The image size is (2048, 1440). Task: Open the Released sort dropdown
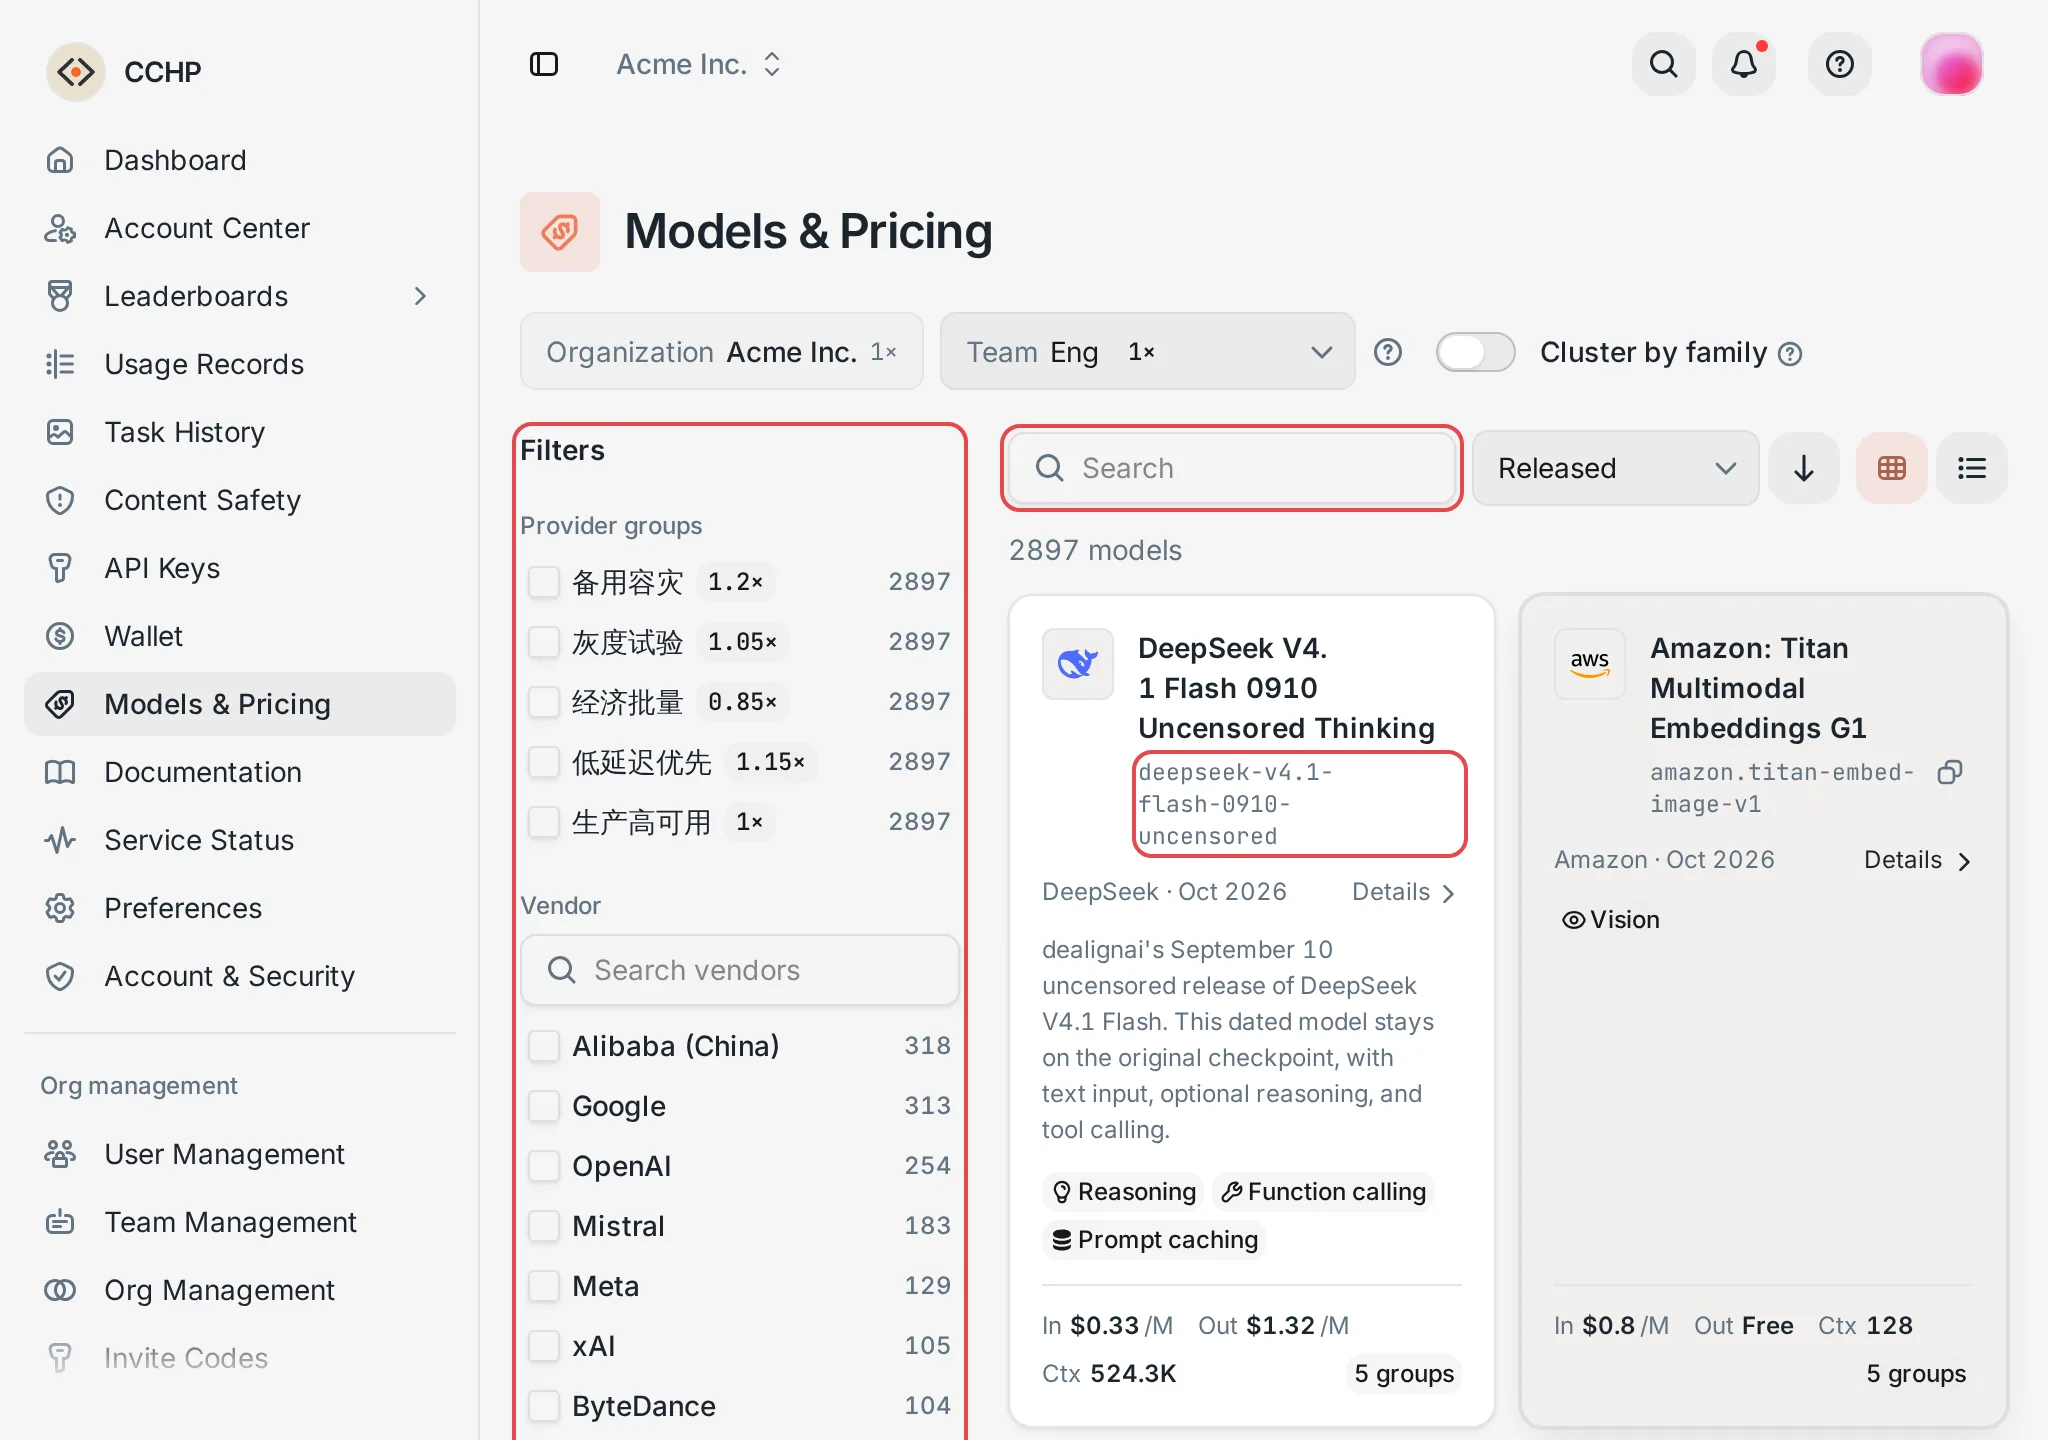tap(1616, 468)
